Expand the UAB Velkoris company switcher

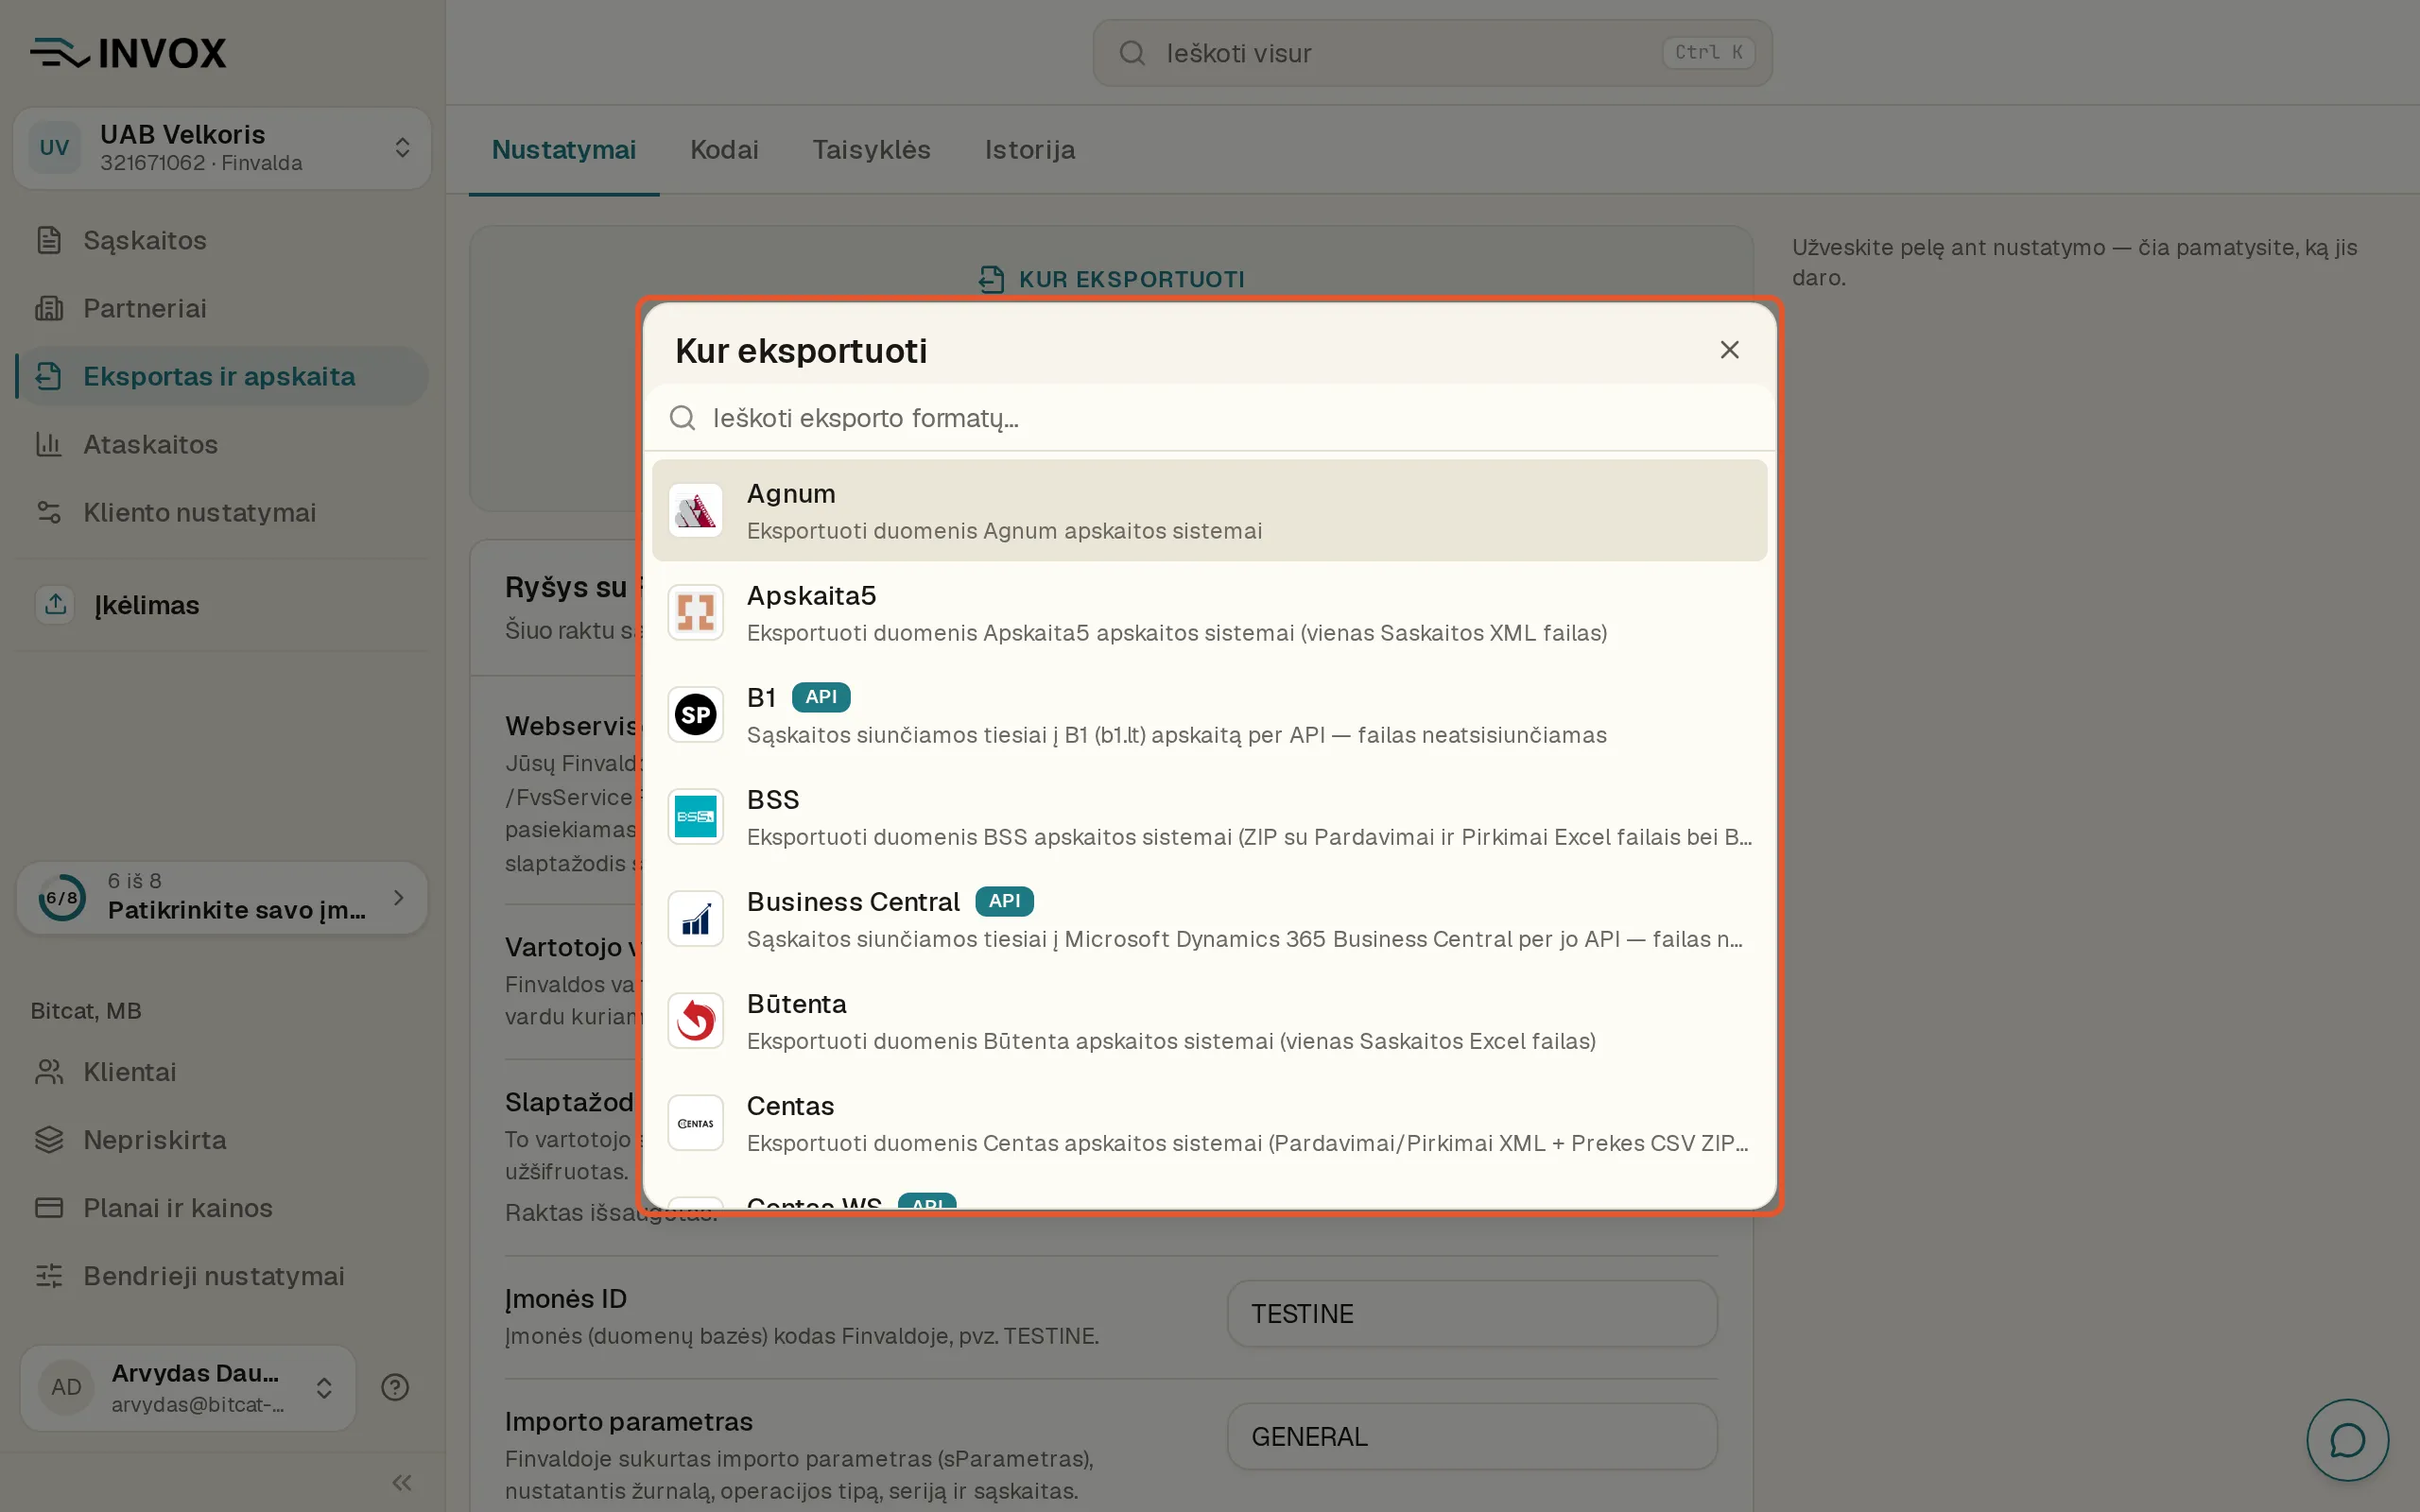click(222, 148)
